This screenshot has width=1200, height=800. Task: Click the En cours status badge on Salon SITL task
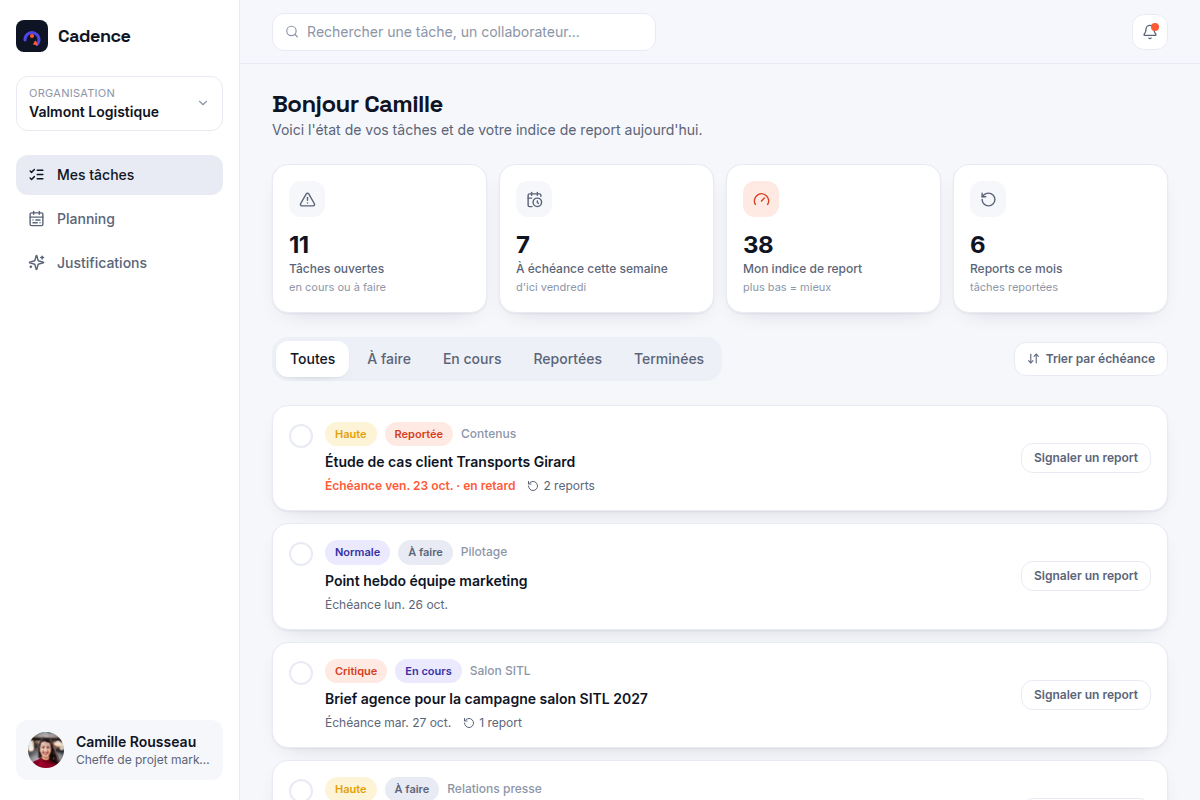[428, 671]
